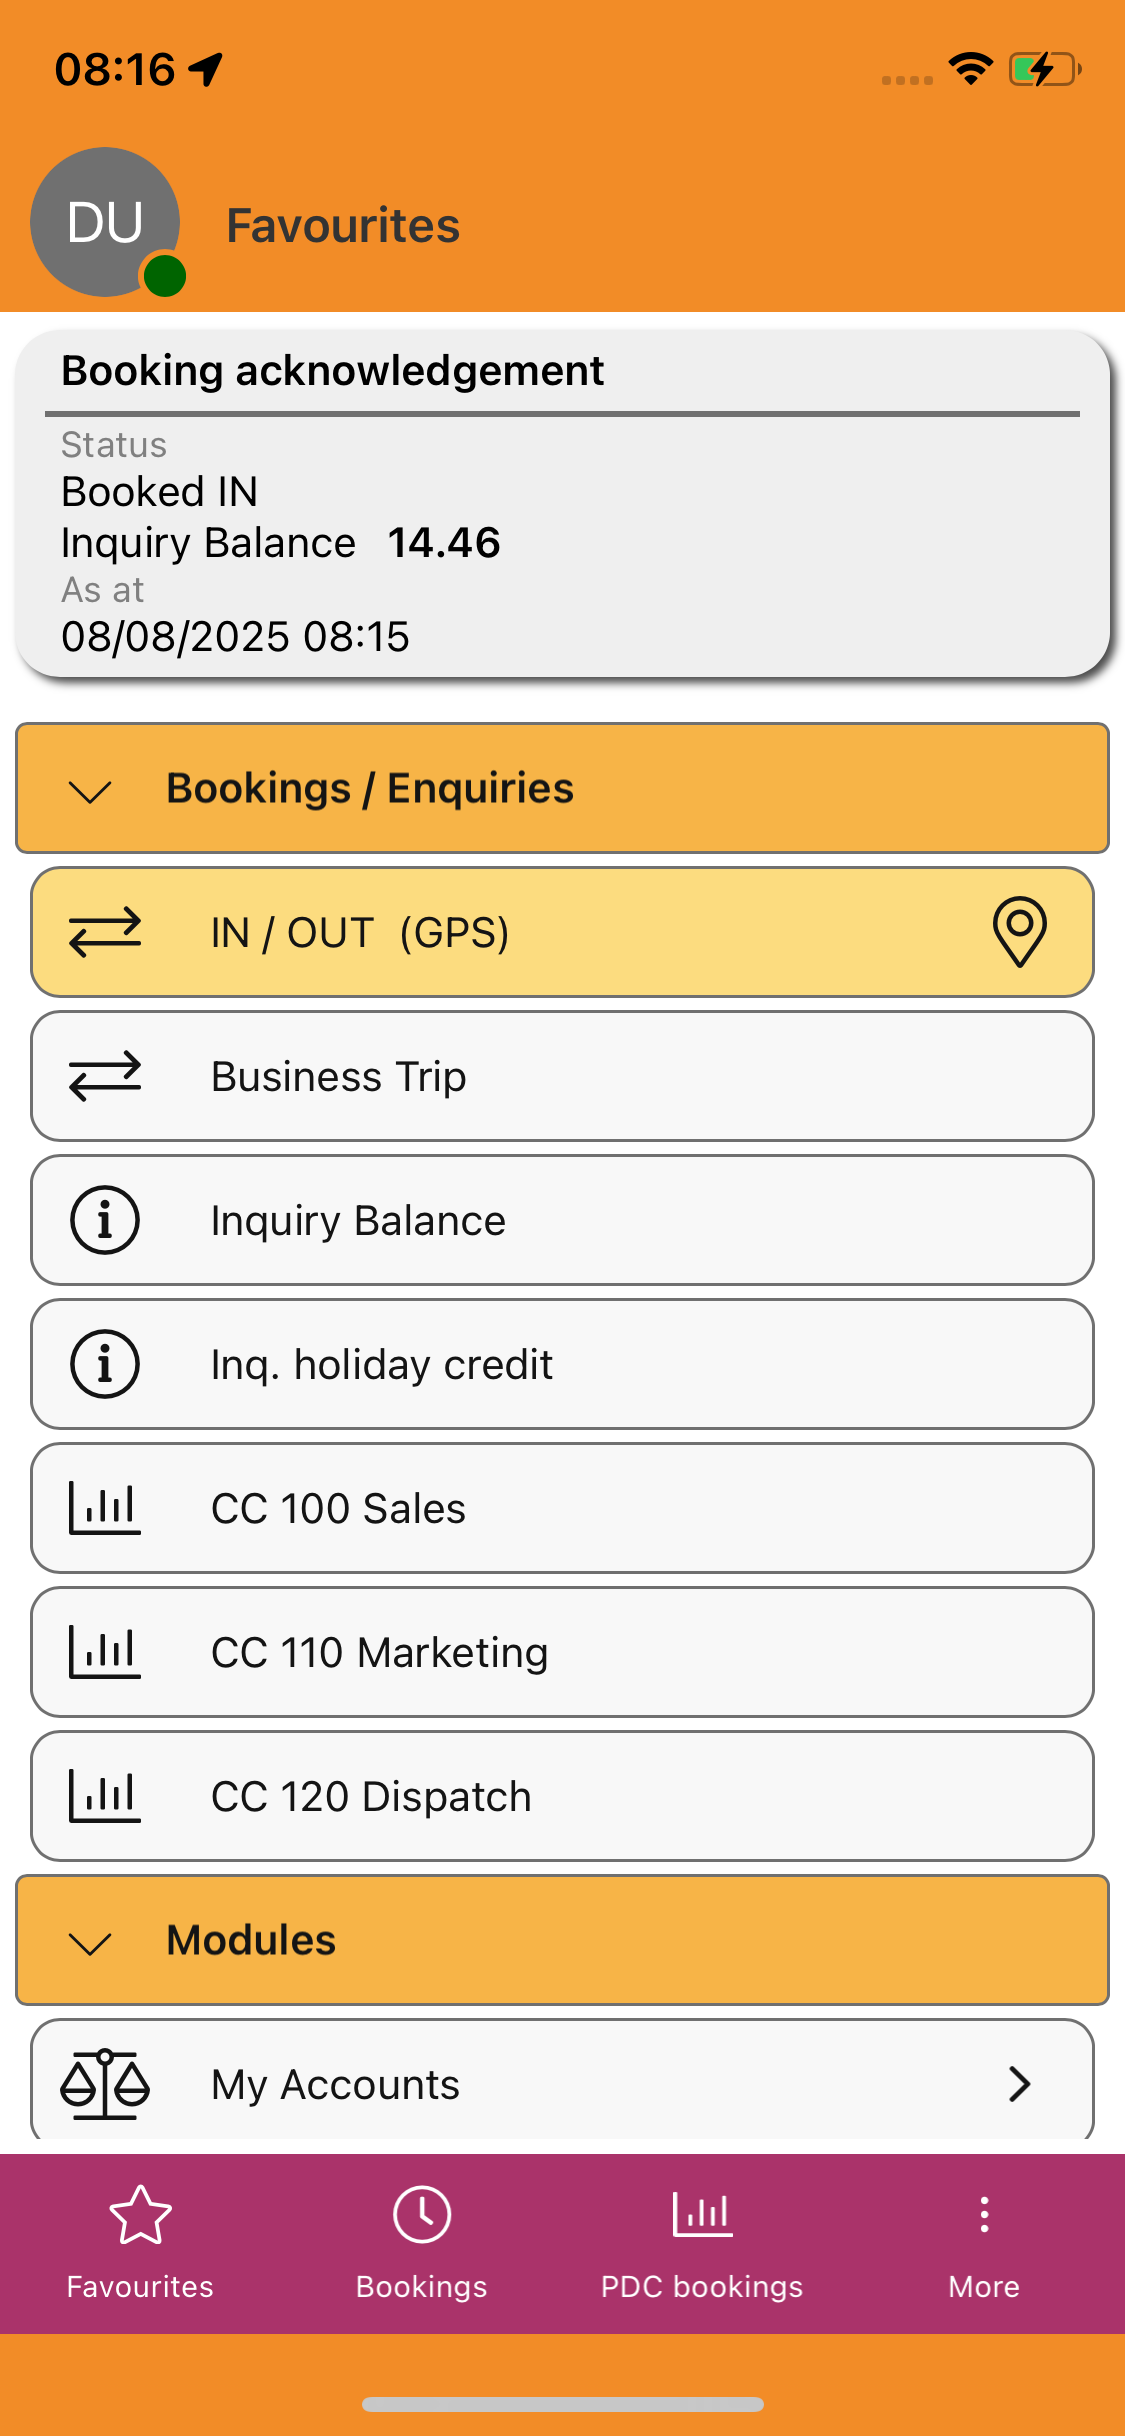
Task: Tap the Business Trip arrows icon
Action: pos(105,1076)
